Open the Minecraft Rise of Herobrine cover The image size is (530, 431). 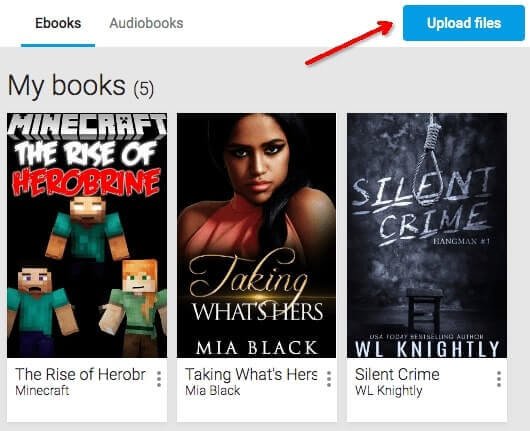click(x=87, y=235)
